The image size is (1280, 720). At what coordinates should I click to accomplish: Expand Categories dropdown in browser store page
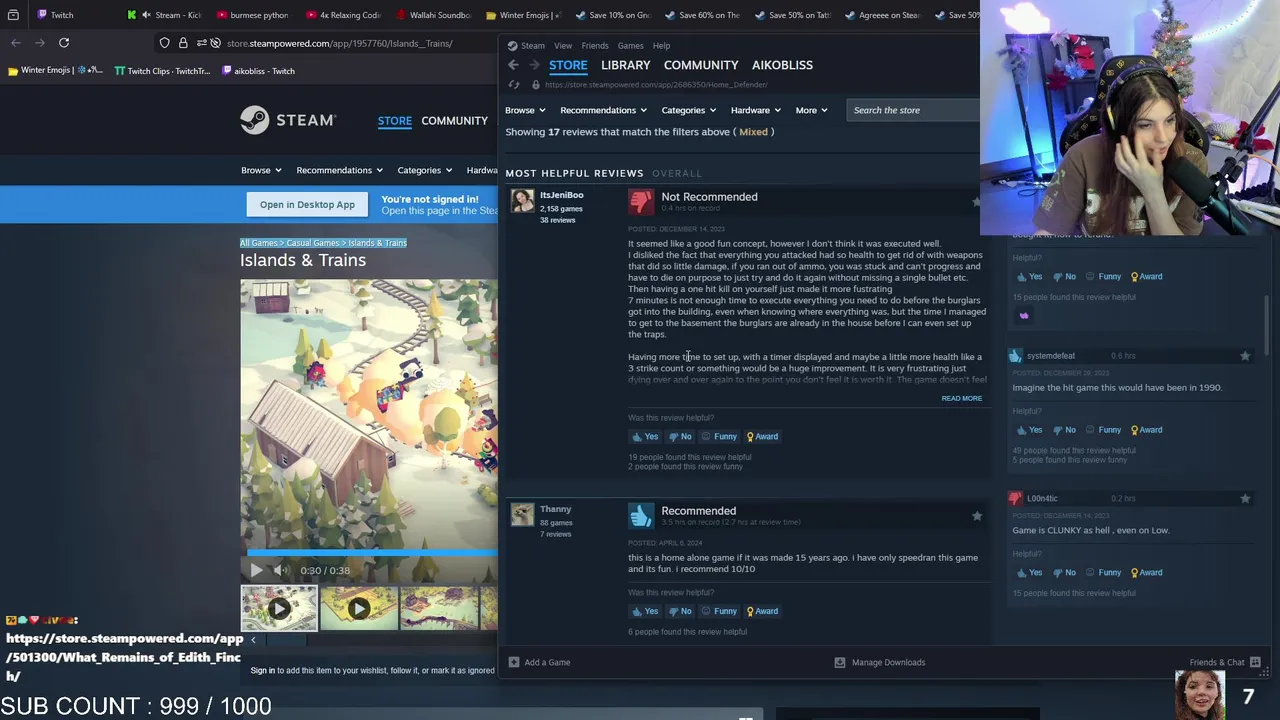[x=425, y=170]
